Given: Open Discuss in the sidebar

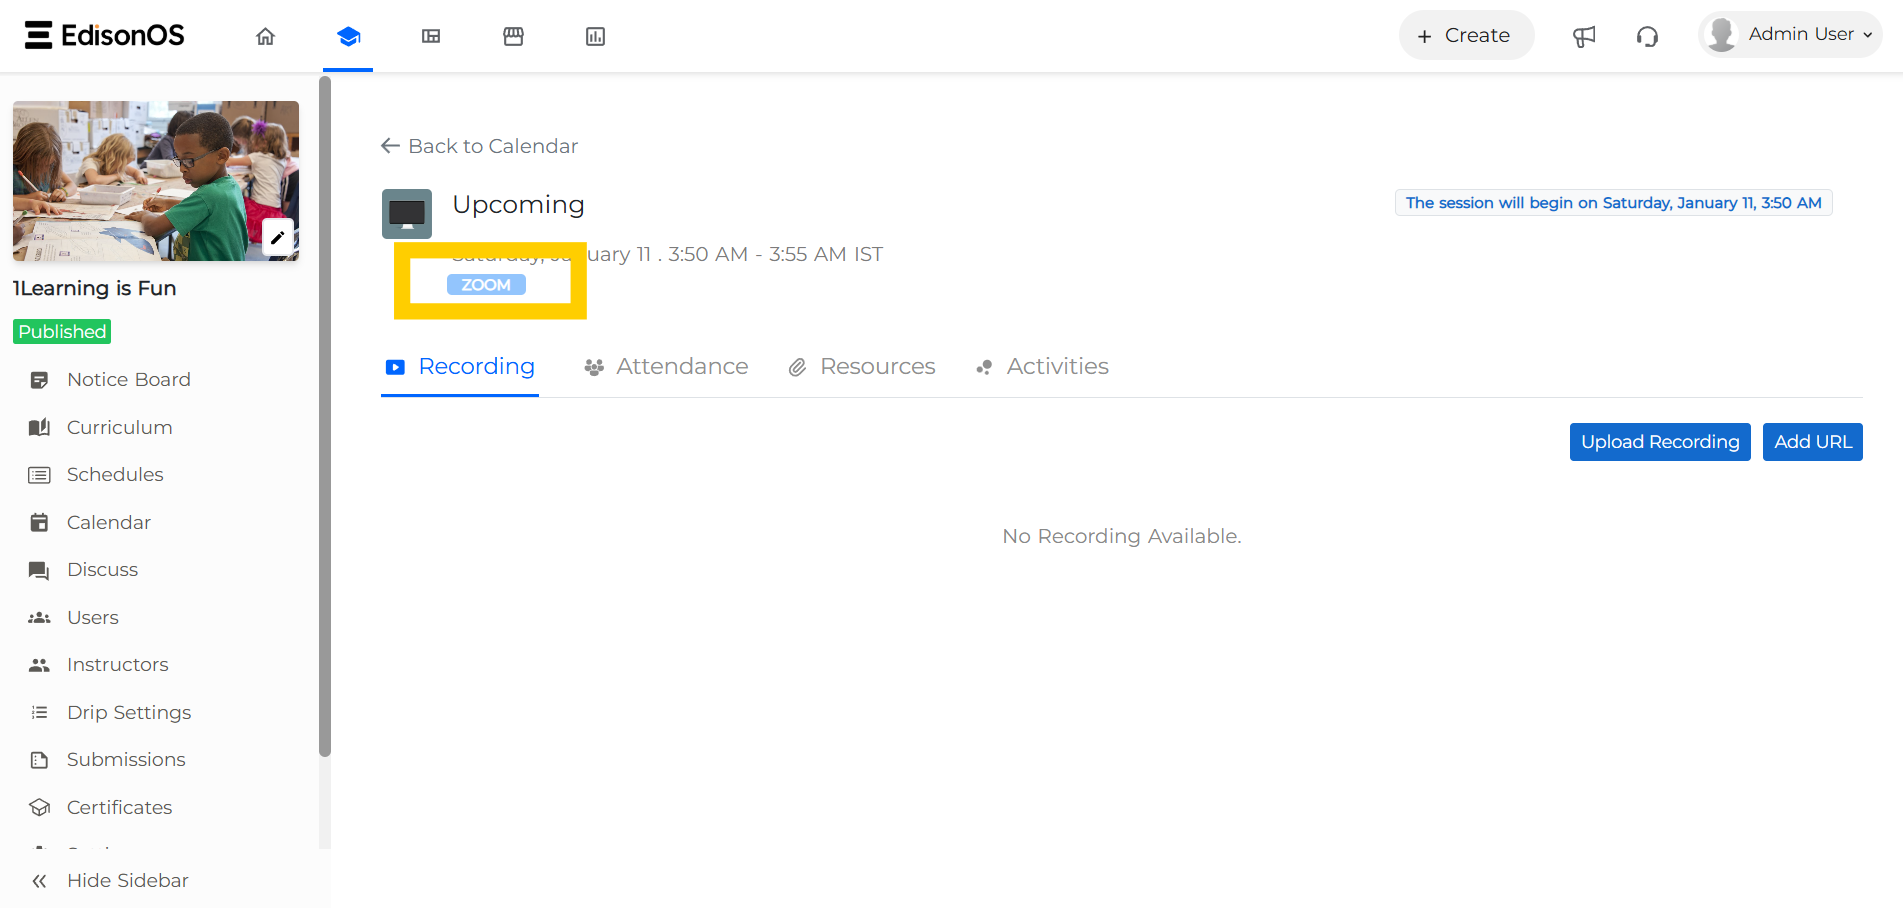Looking at the screenshot, I should tap(103, 570).
